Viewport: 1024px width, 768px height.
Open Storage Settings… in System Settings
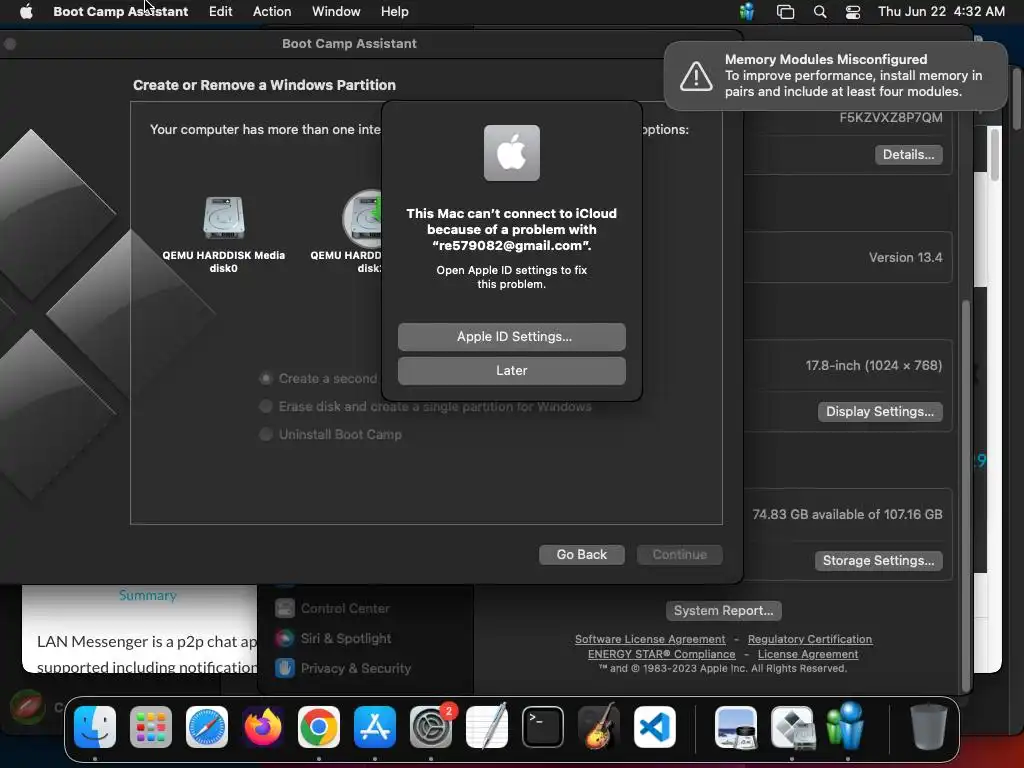878,560
